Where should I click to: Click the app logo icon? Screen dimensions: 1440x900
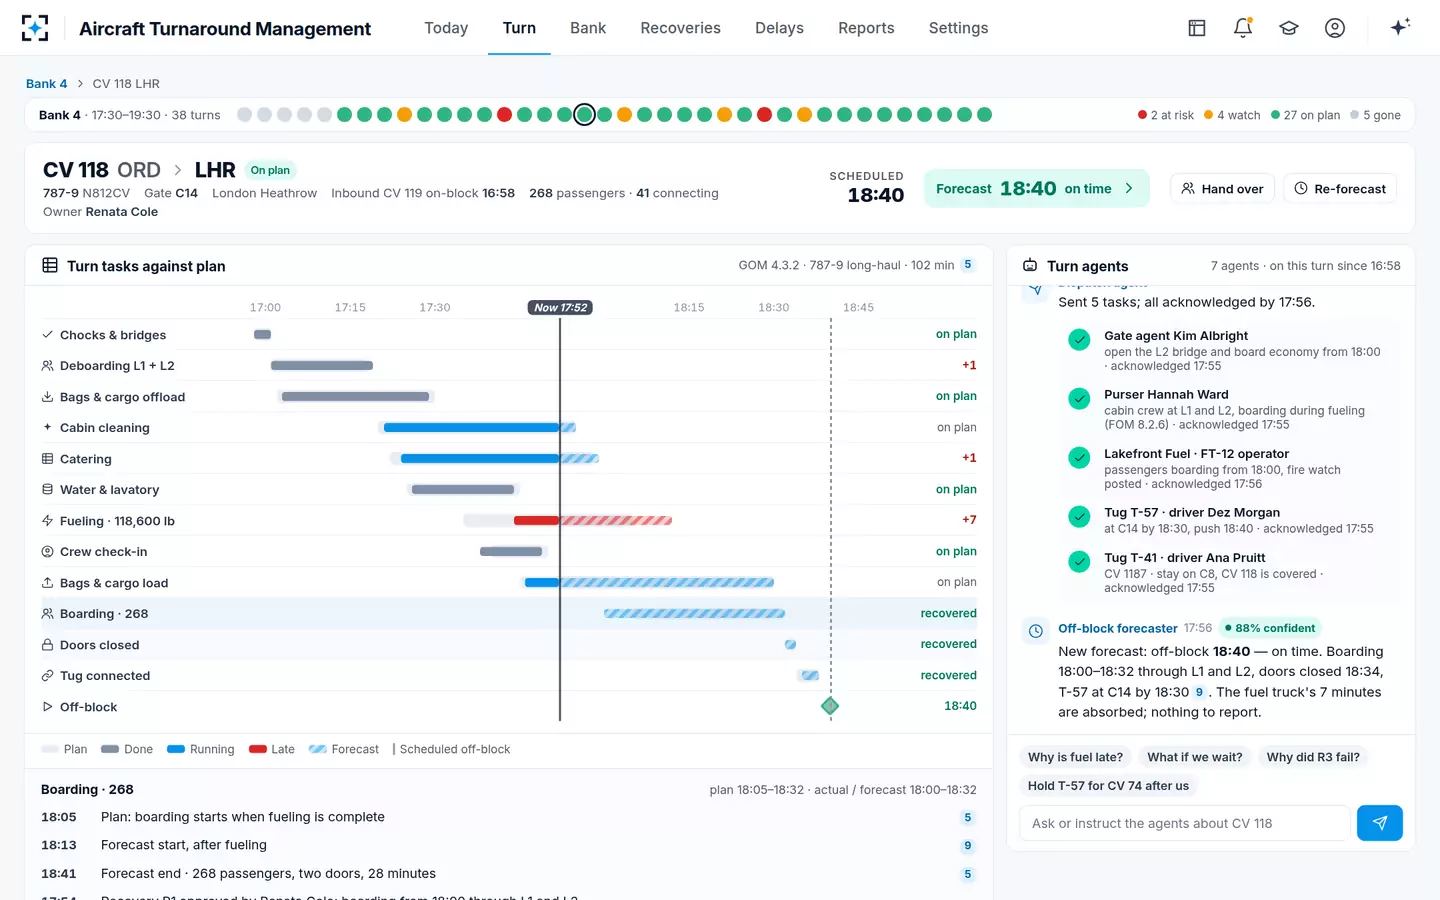(35, 28)
